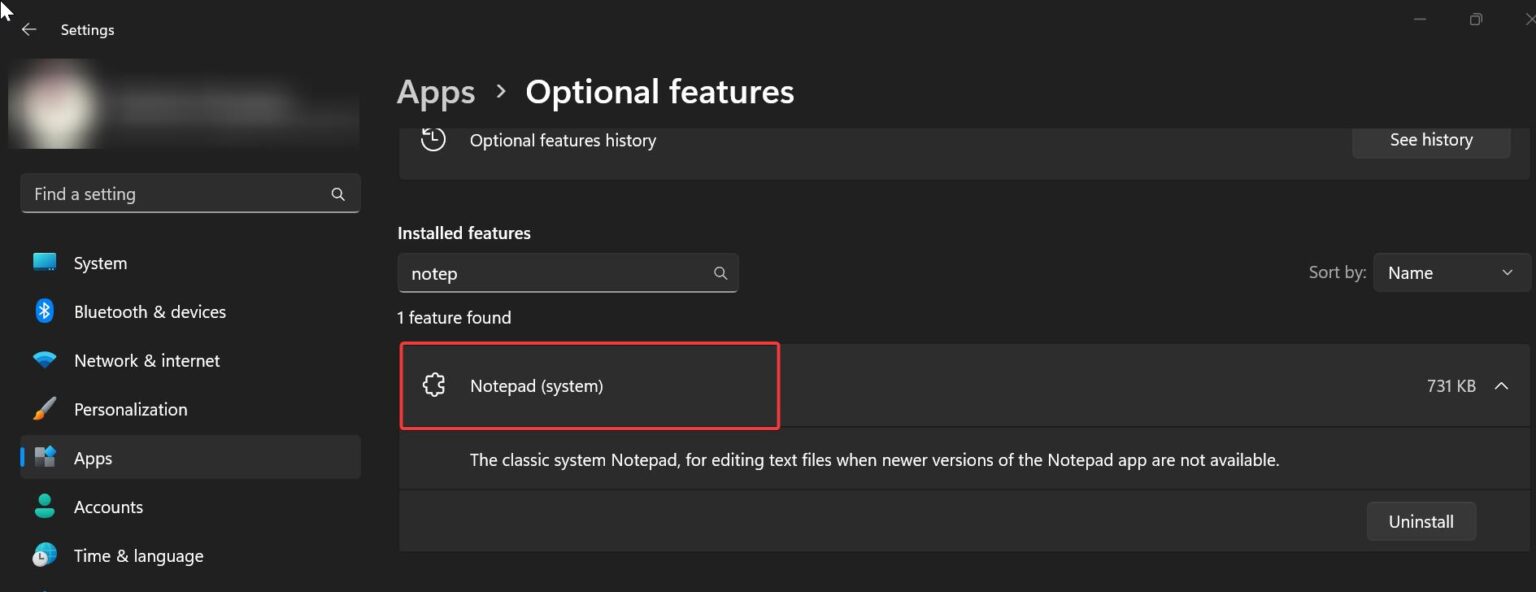The image size is (1536, 592).
Task: Open the Apps breadcrumb link
Action: [436, 91]
